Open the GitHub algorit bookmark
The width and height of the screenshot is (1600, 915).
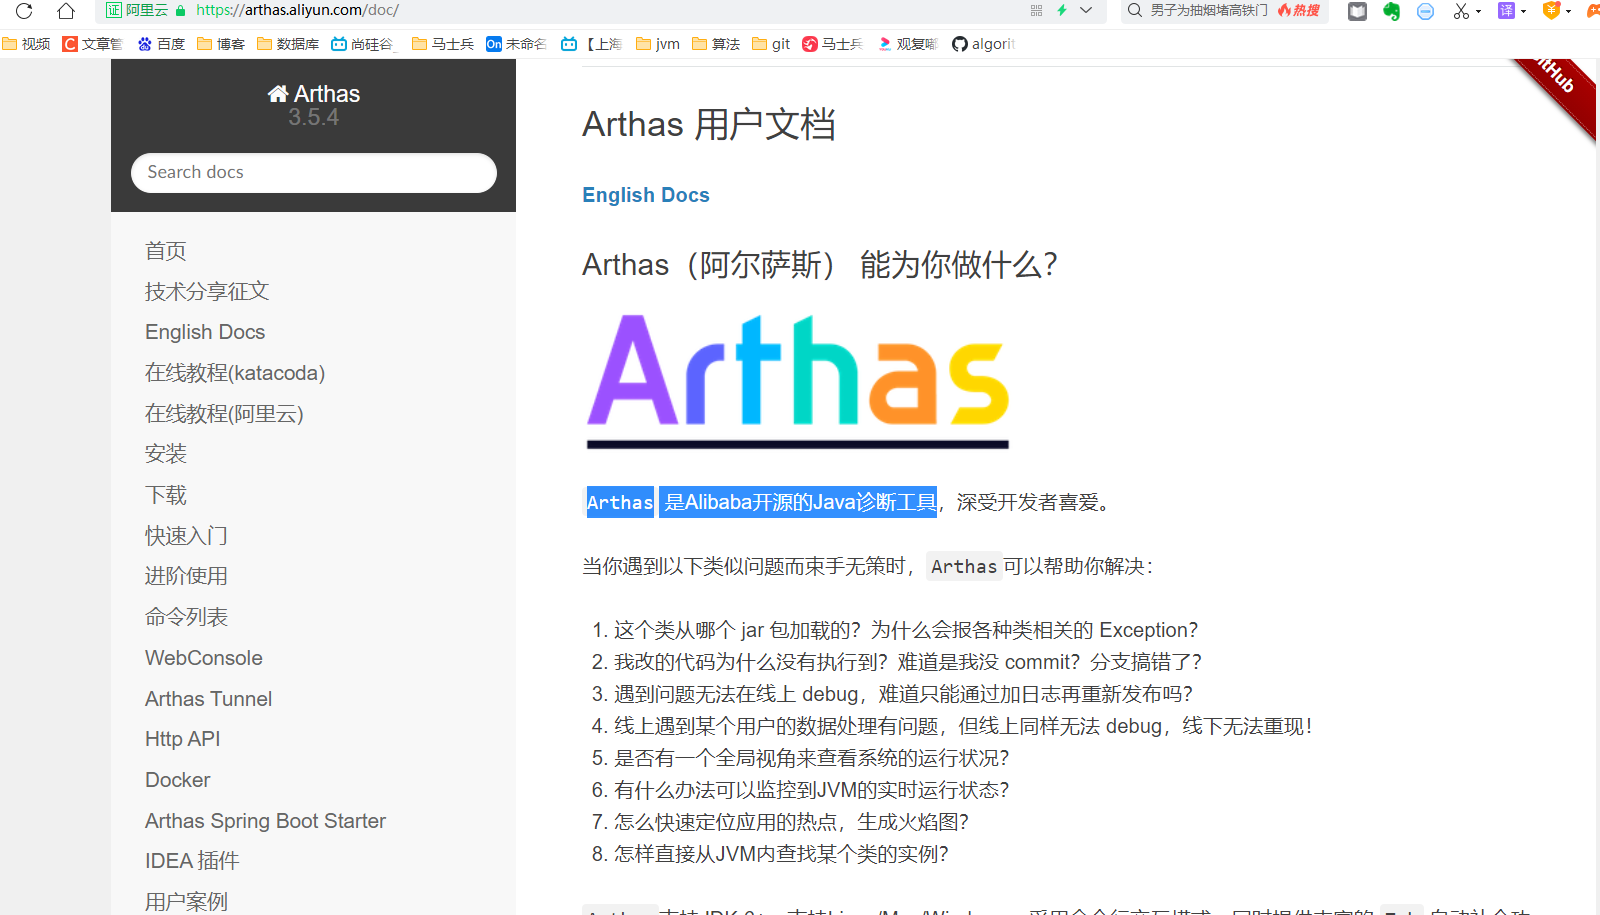(x=983, y=44)
